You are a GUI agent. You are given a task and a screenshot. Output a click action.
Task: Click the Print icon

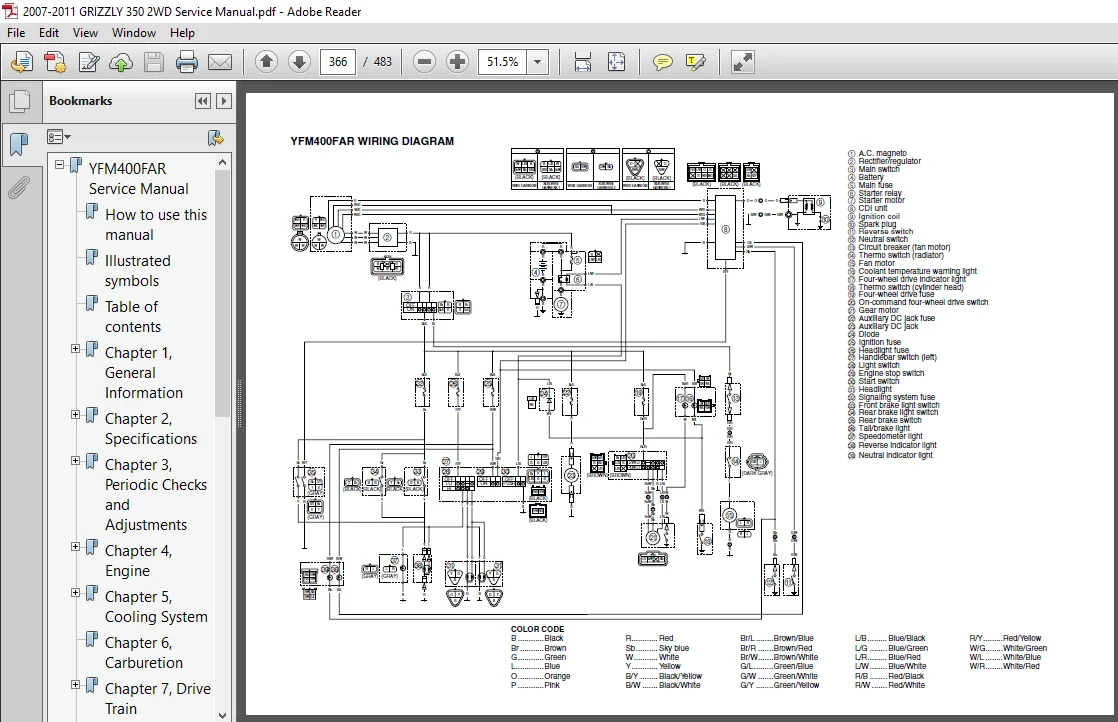[x=187, y=62]
